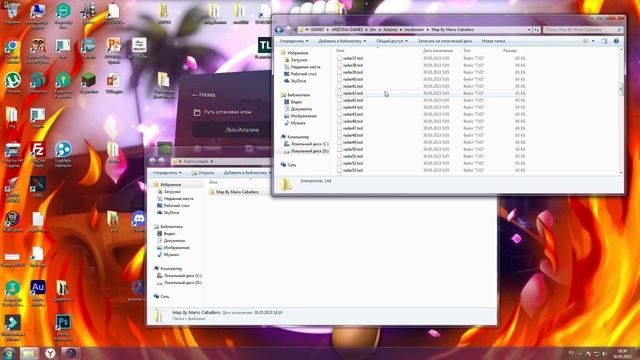
Task: Click the search magnifier in front Explorer
Action: tap(619, 30)
